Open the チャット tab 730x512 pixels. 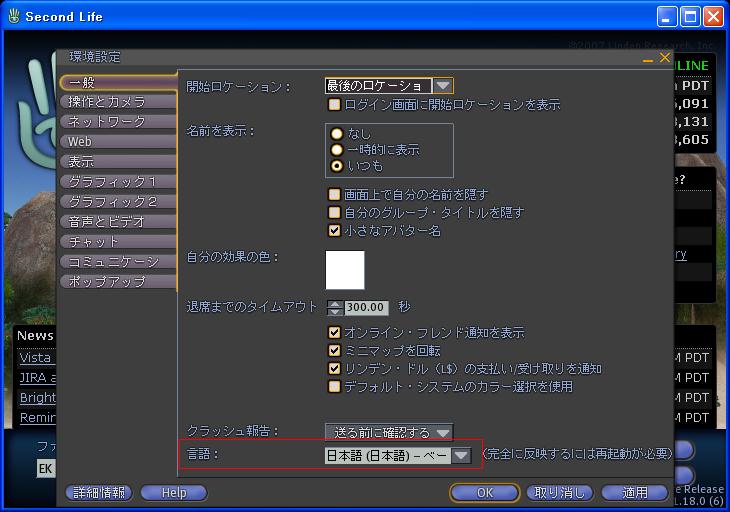(118, 242)
